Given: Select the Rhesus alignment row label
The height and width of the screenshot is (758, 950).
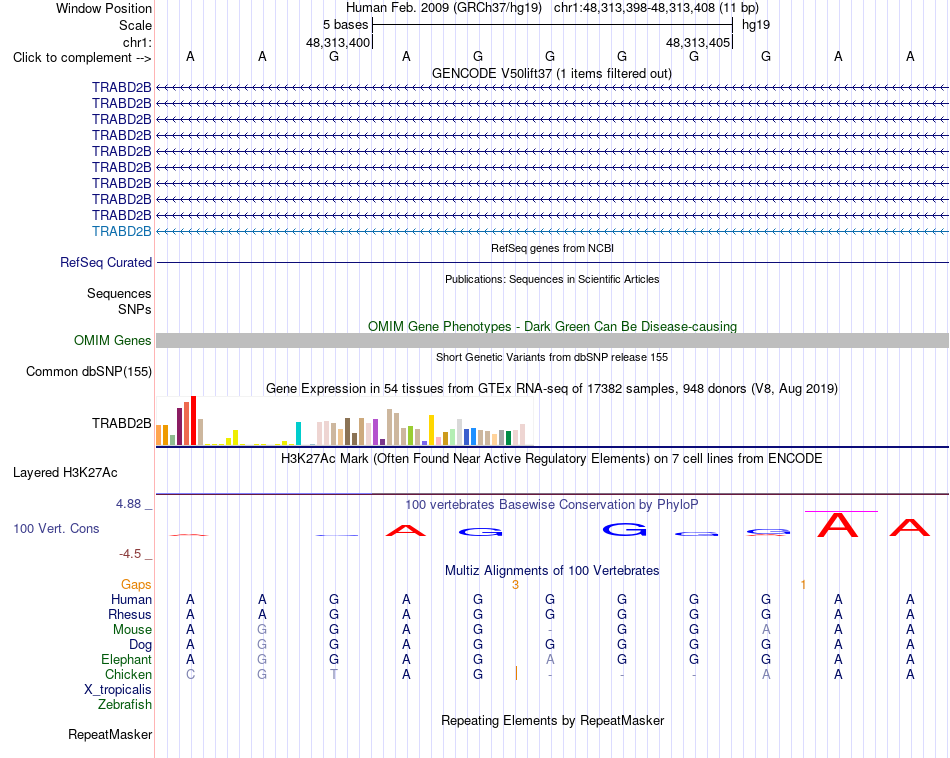Looking at the screenshot, I should click(x=130, y=614).
